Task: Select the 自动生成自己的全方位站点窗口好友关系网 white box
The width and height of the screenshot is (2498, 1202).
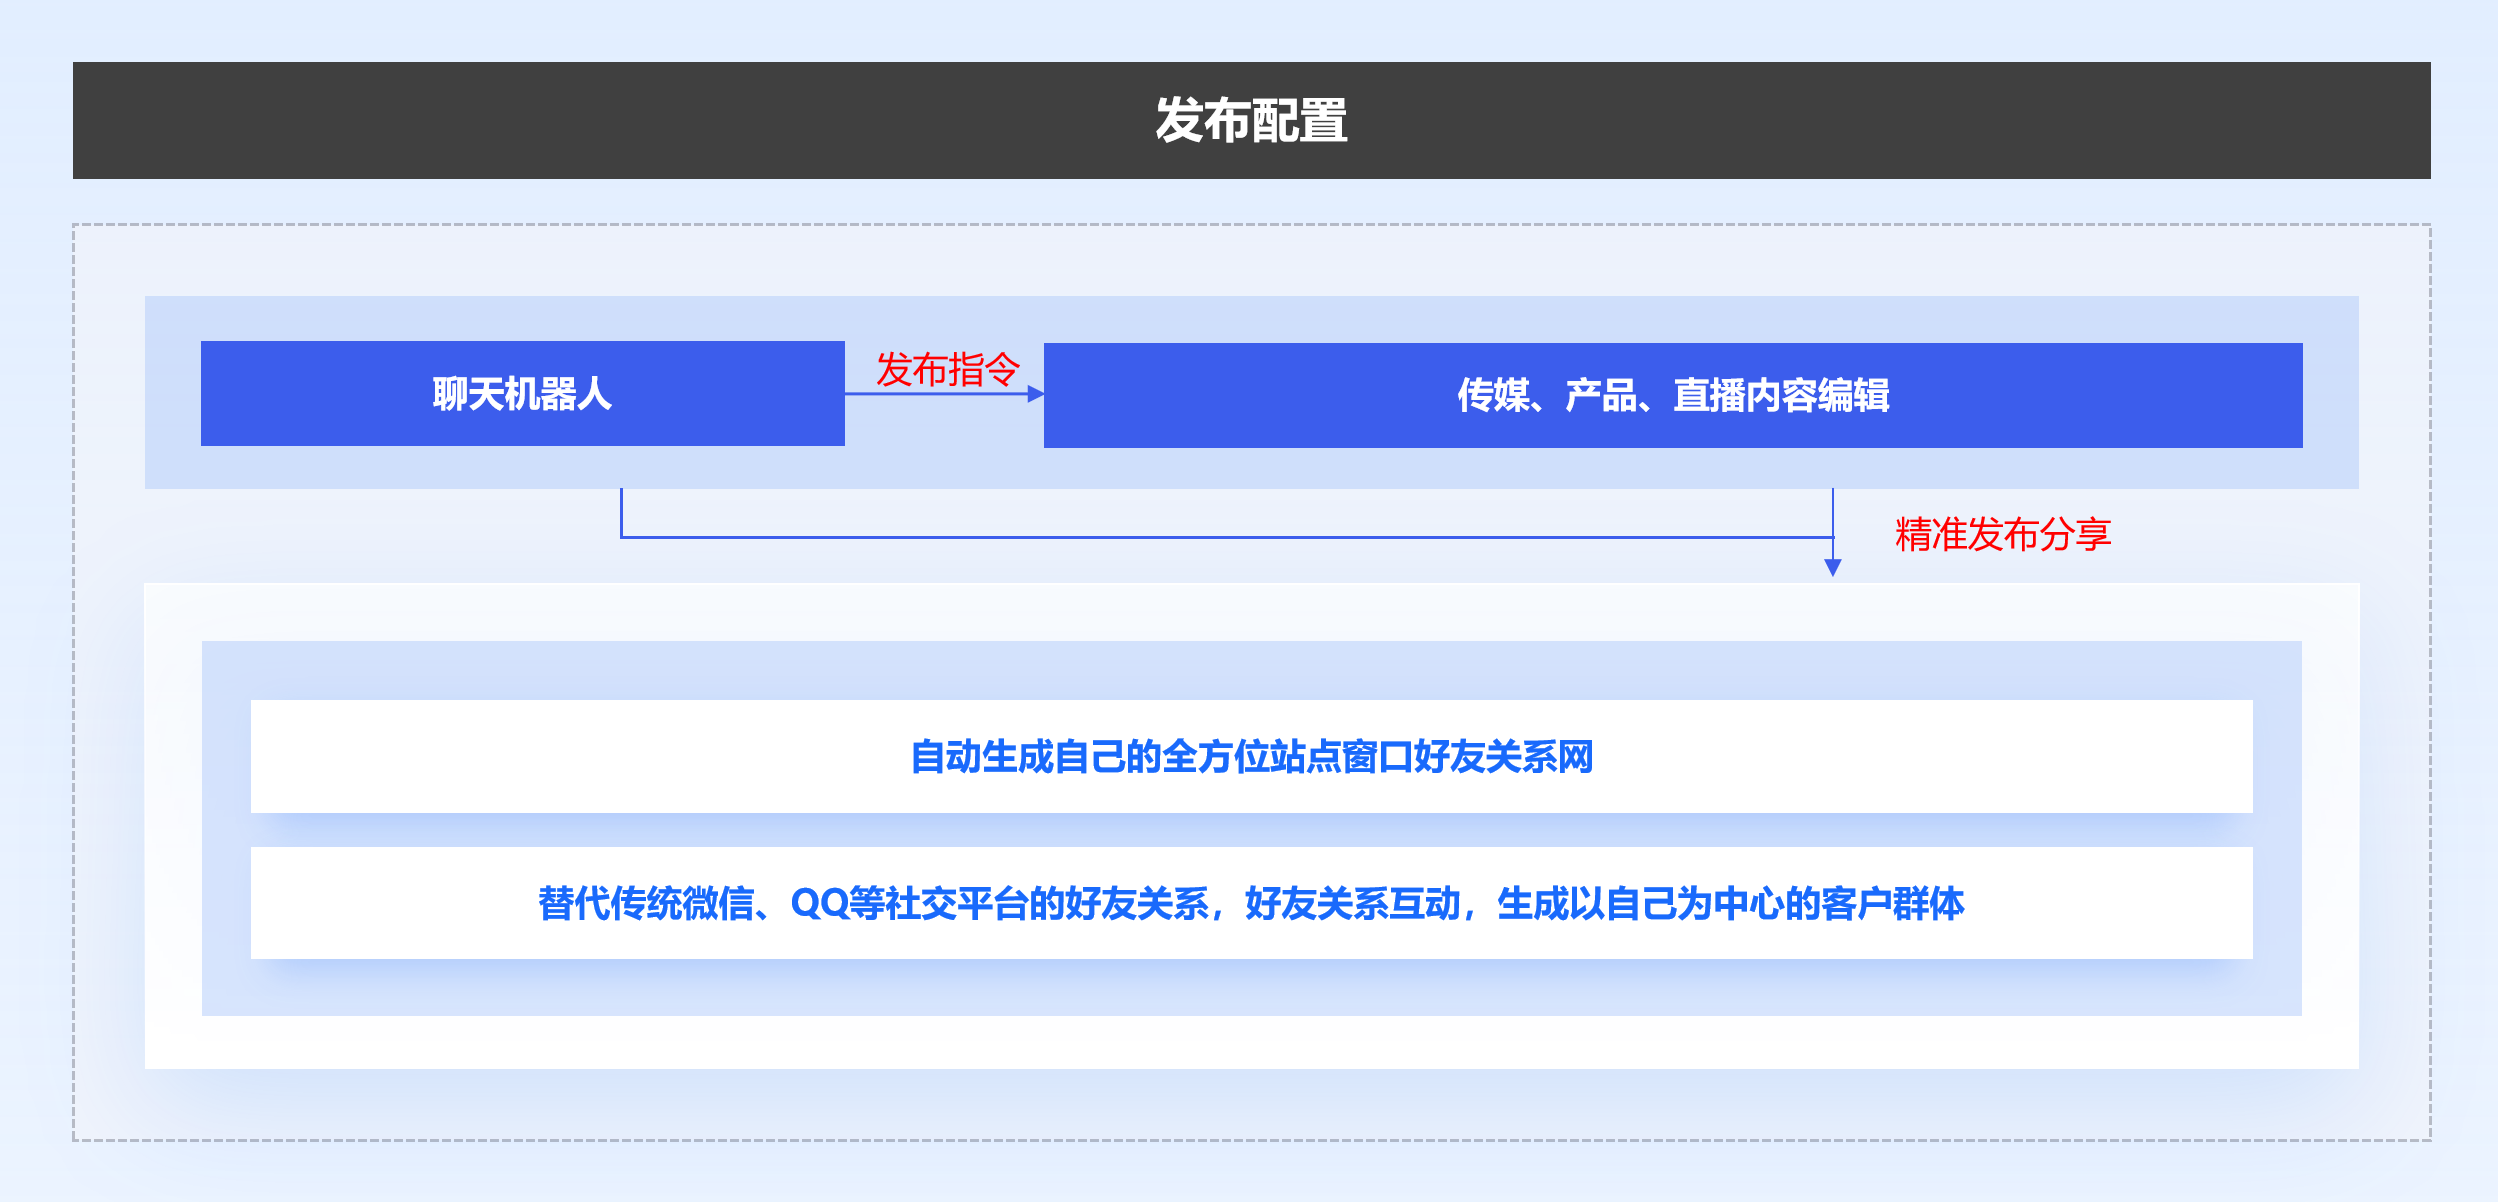Action: pyautogui.click(x=1250, y=756)
